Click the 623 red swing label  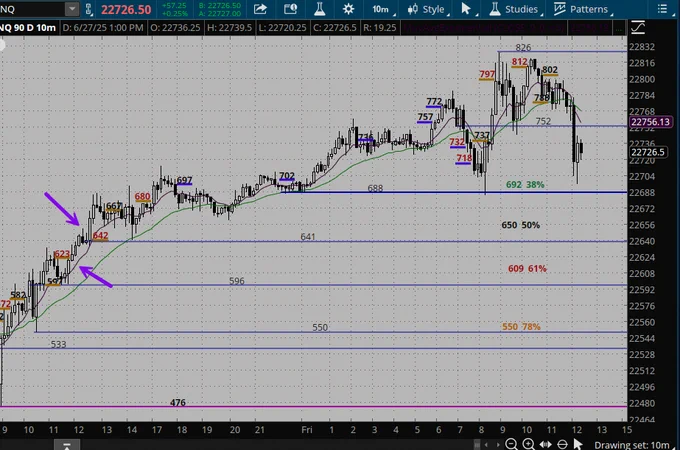[62, 254]
